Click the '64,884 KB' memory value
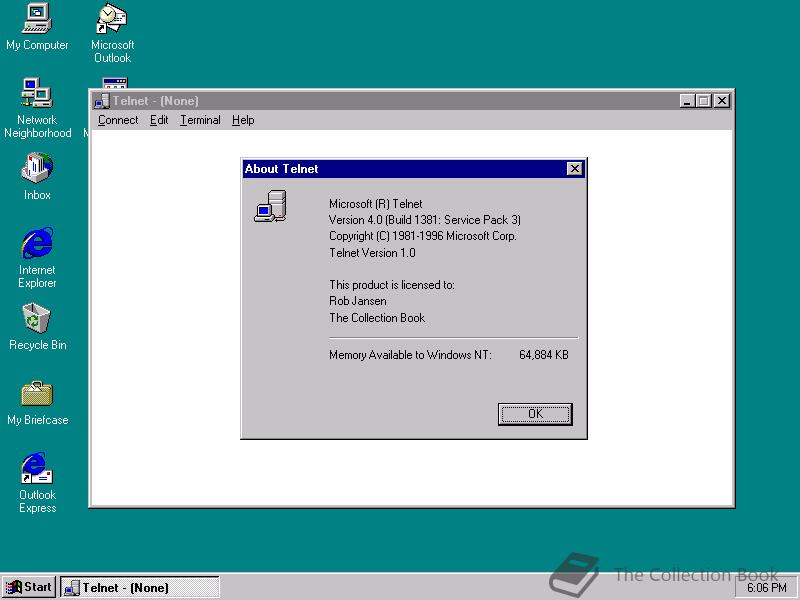The image size is (800, 600). tap(543, 355)
